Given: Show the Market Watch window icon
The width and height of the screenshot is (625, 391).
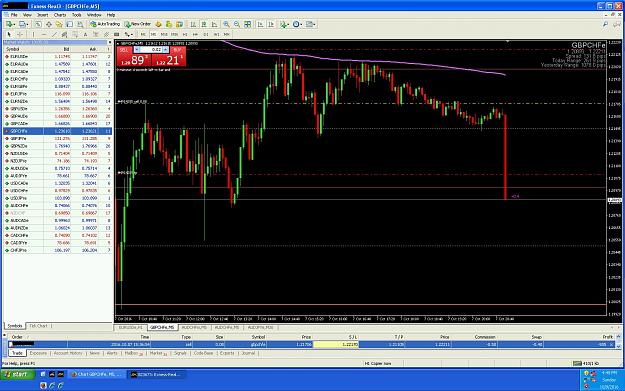Looking at the screenshot, I should (38, 24).
